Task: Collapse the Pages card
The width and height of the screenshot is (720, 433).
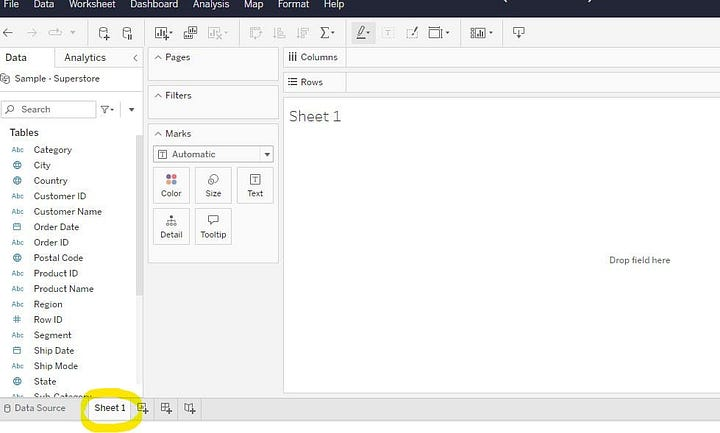Action: pos(158,57)
